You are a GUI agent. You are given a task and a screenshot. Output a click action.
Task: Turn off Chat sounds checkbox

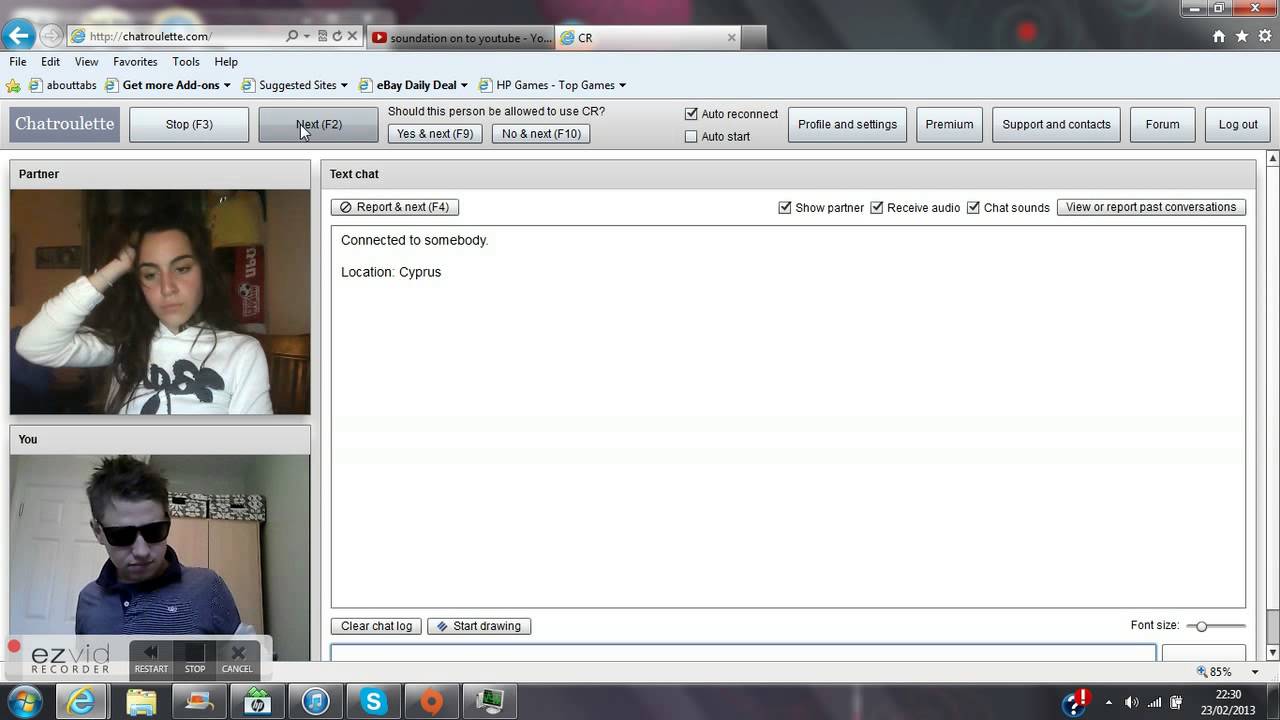point(973,208)
